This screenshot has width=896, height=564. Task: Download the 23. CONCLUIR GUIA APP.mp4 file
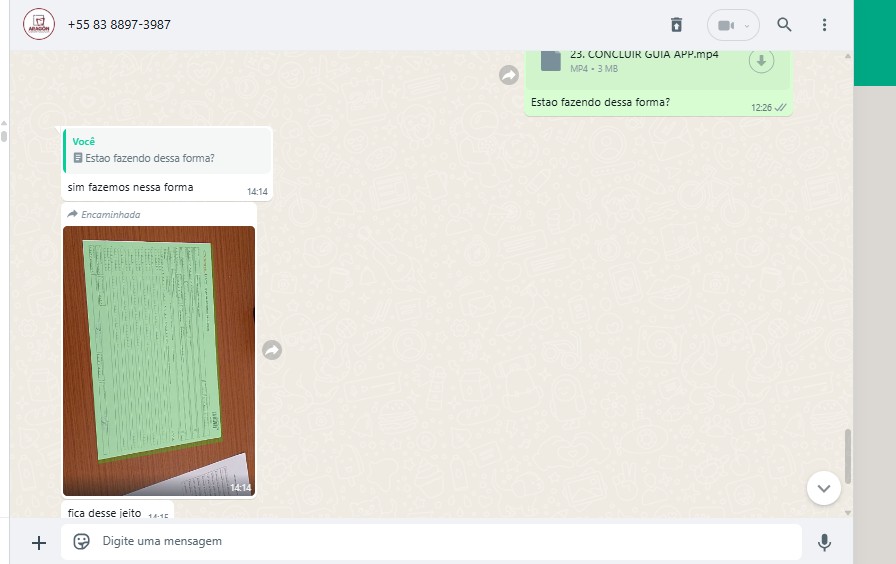click(x=761, y=61)
